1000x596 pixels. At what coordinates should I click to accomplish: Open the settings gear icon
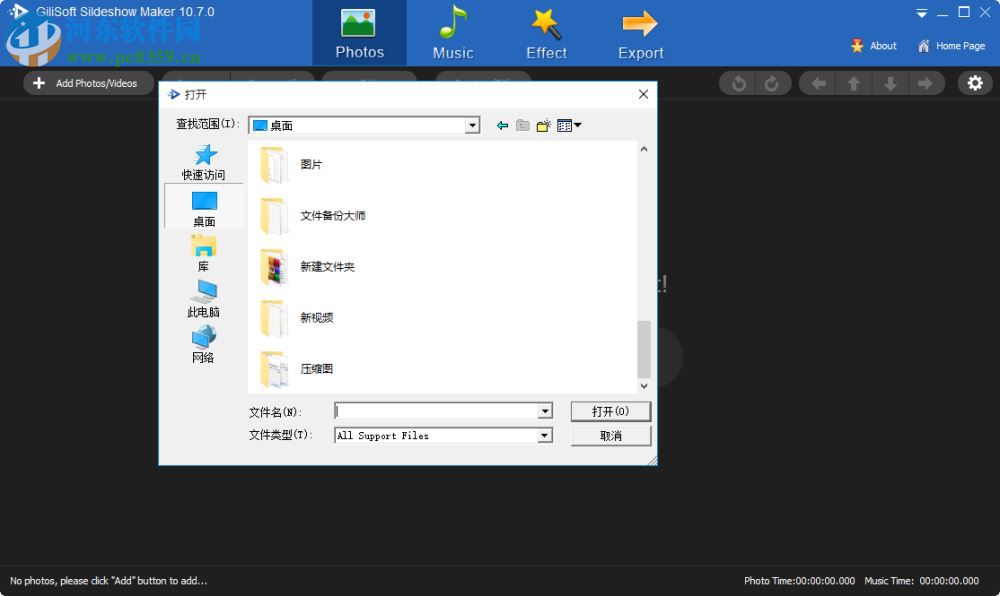pos(975,83)
